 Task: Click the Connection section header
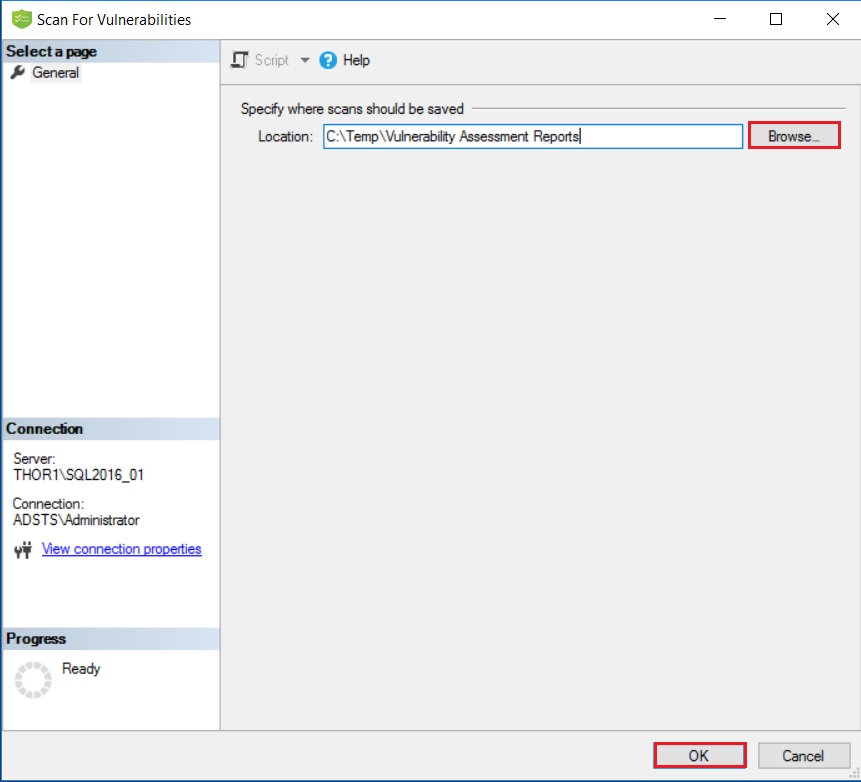(x=111, y=429)
